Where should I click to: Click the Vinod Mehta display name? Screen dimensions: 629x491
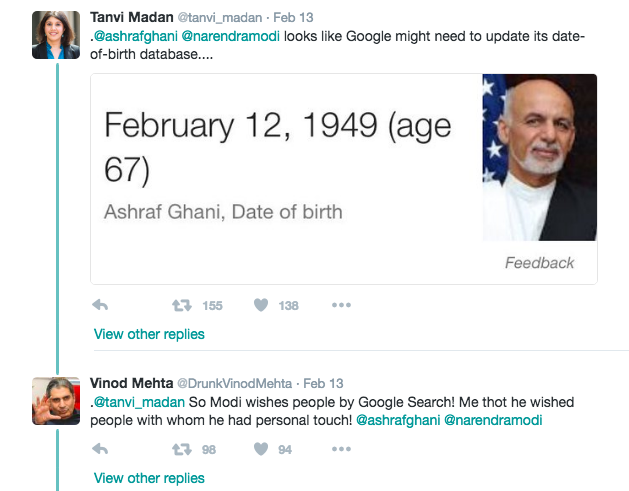[x=131, y=383]
